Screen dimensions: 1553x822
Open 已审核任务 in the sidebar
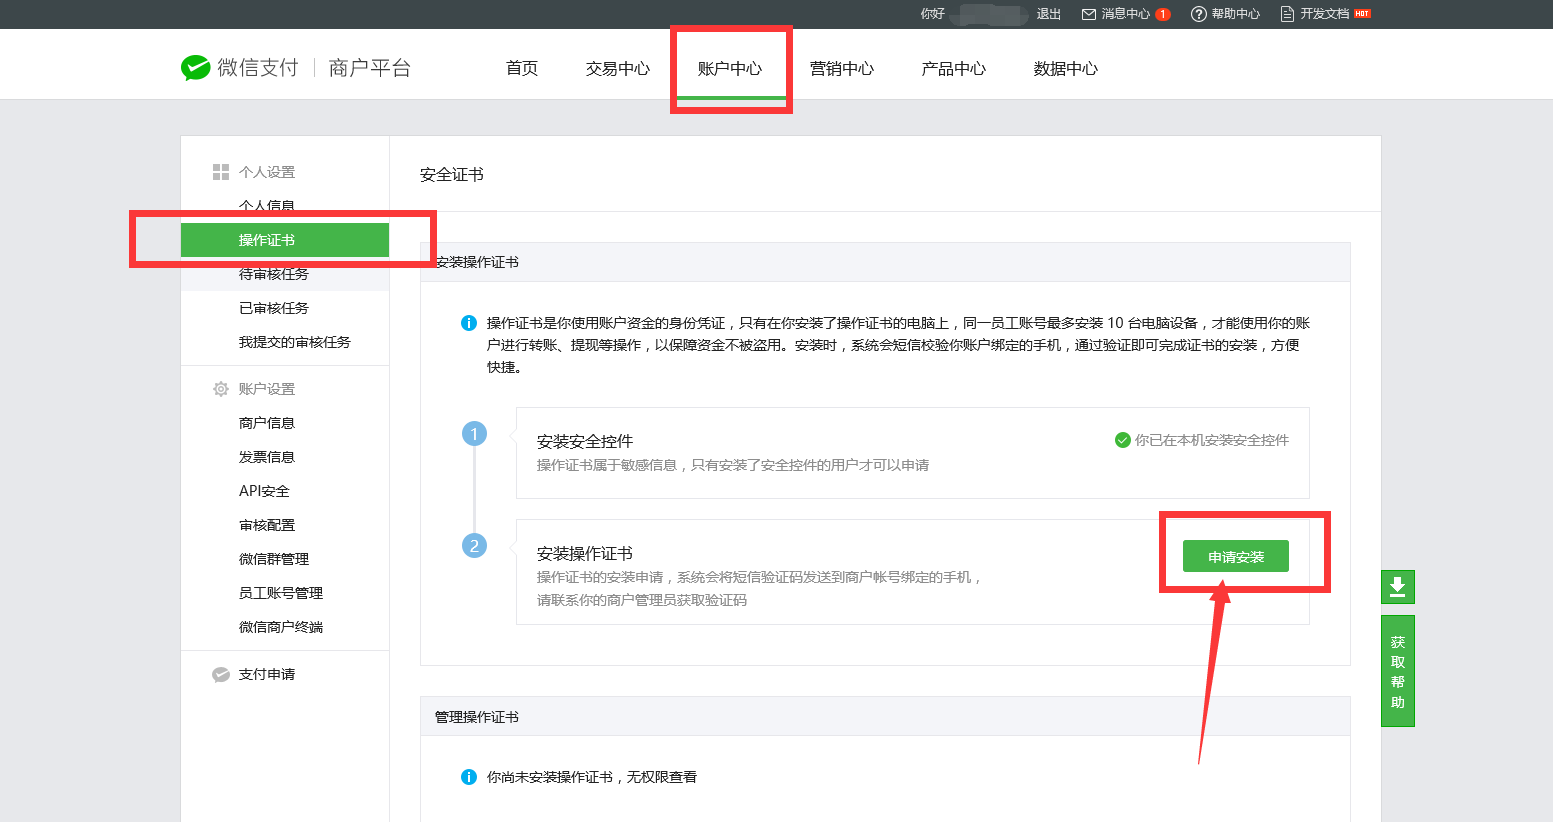click(x=274, y=308)
